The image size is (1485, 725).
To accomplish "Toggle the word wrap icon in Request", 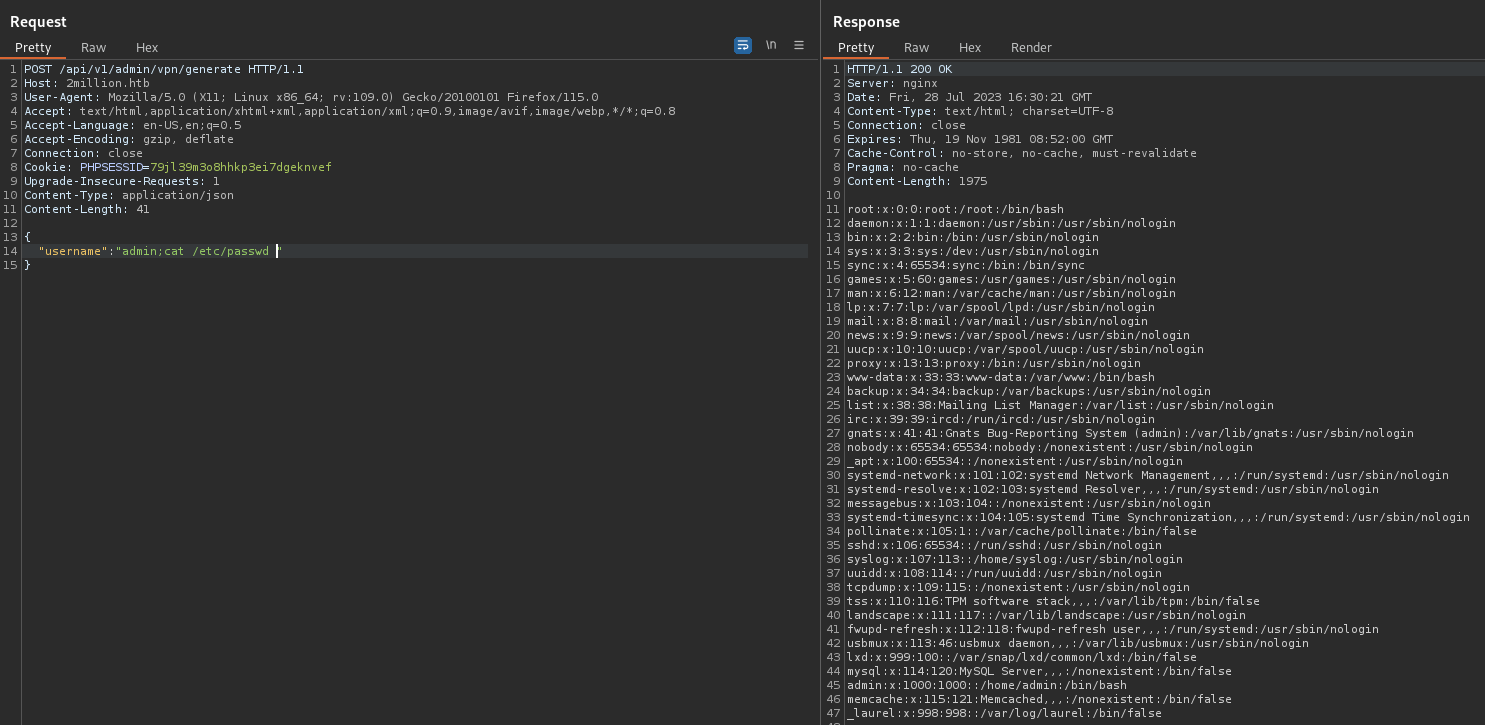I will pos(742,45).
